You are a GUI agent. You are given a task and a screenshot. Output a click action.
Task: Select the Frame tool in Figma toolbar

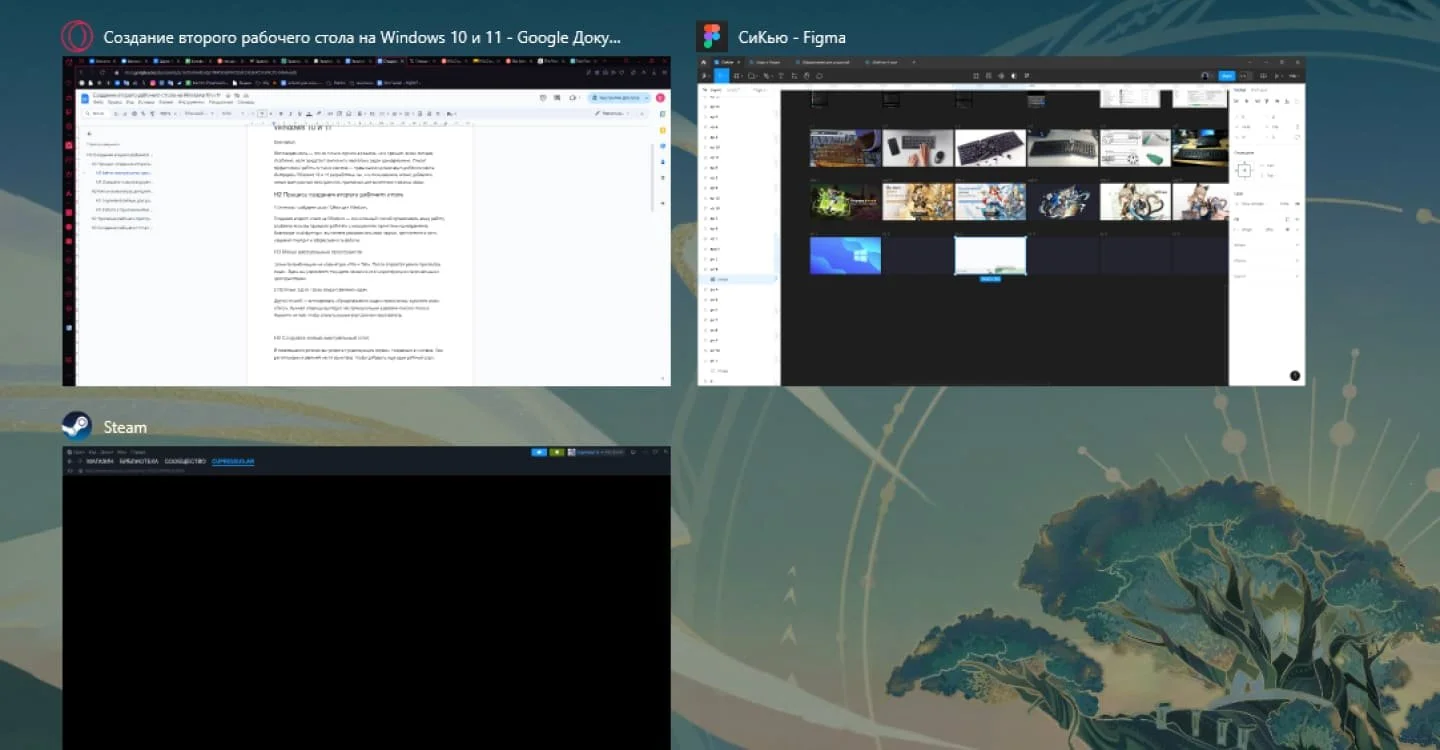pos(737,75)
